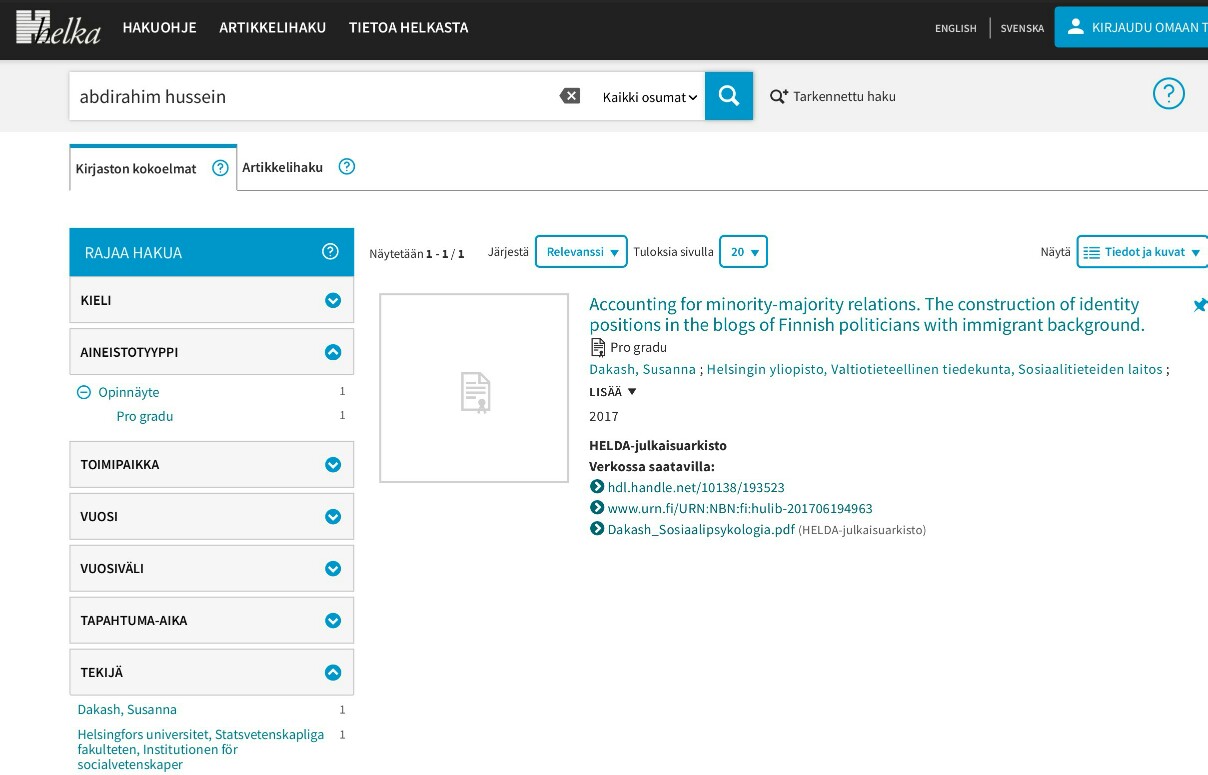
Task: Click the year 2017 text
Action: [604, 416]
